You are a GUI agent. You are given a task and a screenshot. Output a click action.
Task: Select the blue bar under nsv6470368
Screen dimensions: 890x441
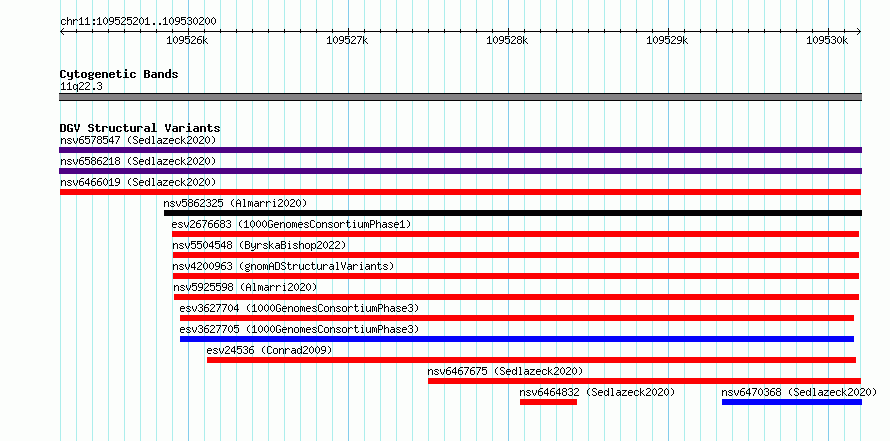tap(792, 402)
